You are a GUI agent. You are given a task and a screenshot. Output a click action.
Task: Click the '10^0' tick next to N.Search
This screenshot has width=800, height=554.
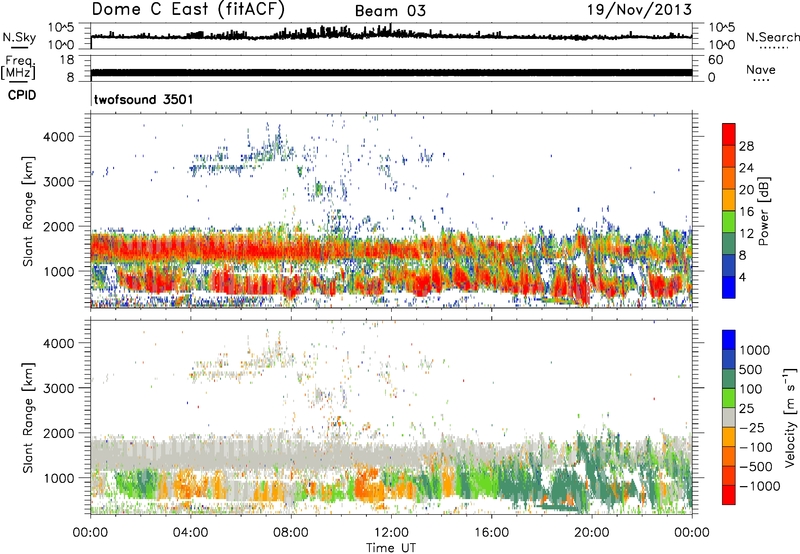[x=722, y=45]
